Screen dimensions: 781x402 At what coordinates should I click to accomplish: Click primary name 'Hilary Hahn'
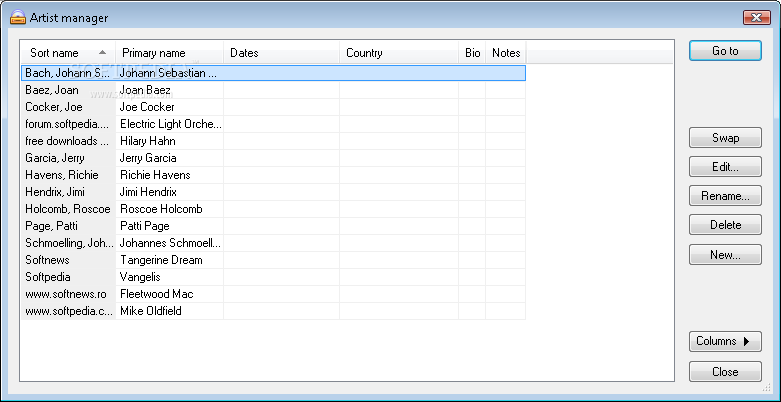pos(147,141)
